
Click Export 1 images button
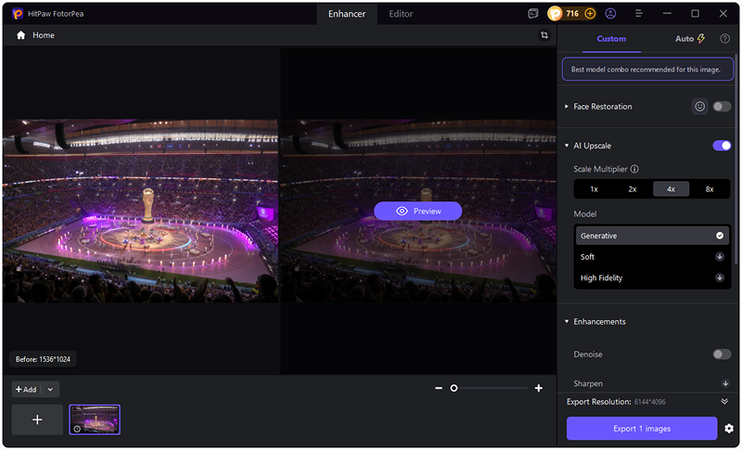(x=642, y=428)
